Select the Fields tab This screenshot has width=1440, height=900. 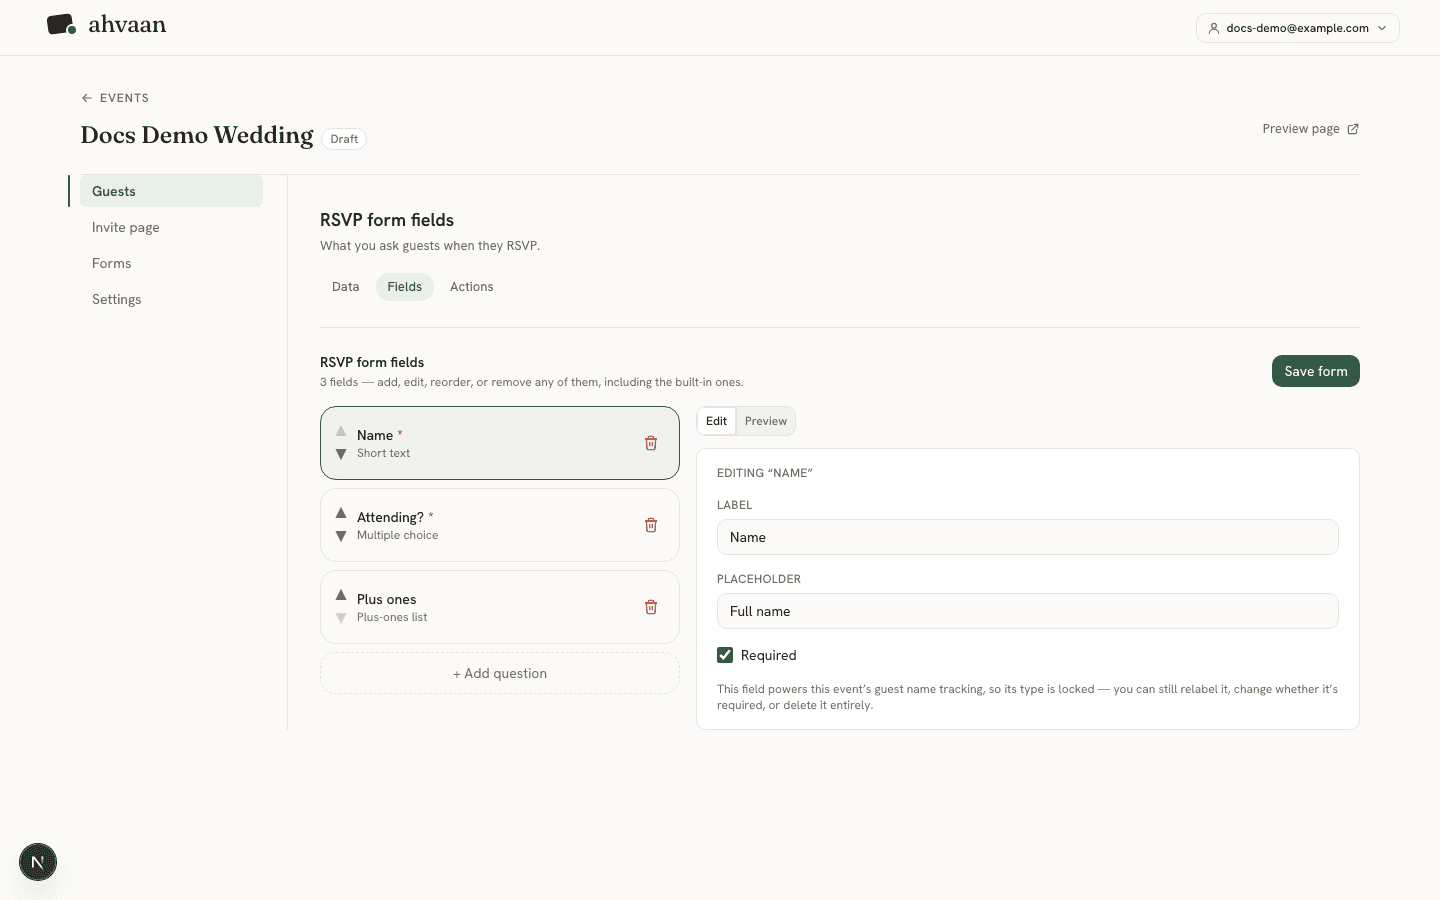[404, 287]
